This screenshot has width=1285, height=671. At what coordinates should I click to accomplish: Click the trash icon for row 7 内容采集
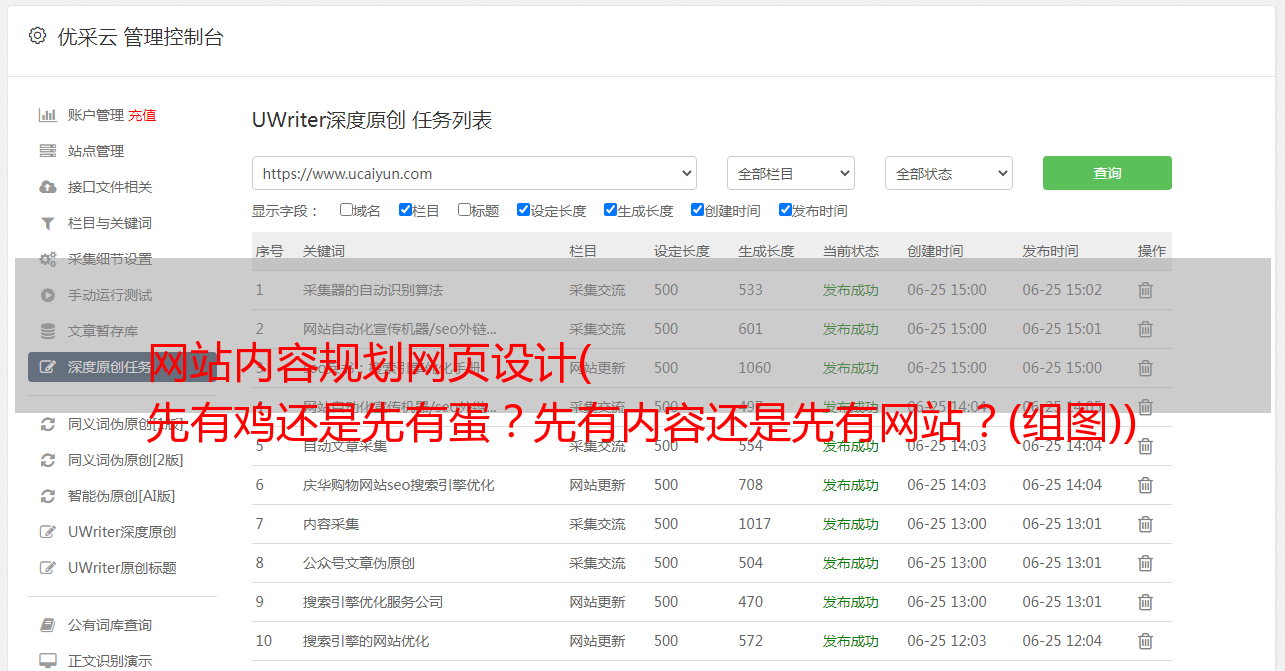(1145, 524)
